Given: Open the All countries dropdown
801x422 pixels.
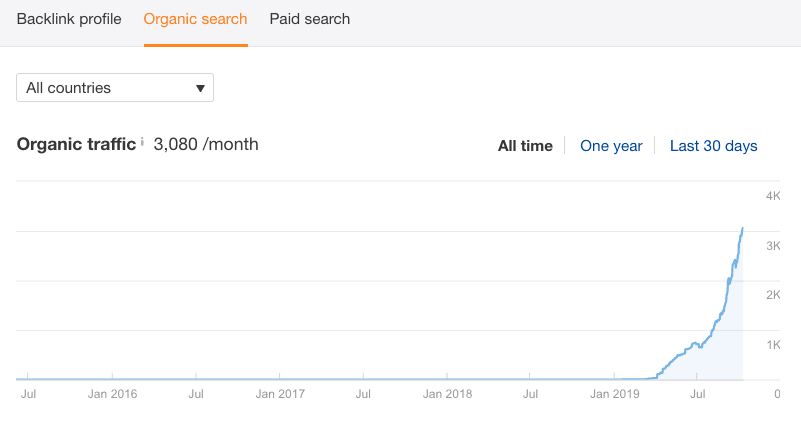Looking at the screenshot, I should [115, 88].
